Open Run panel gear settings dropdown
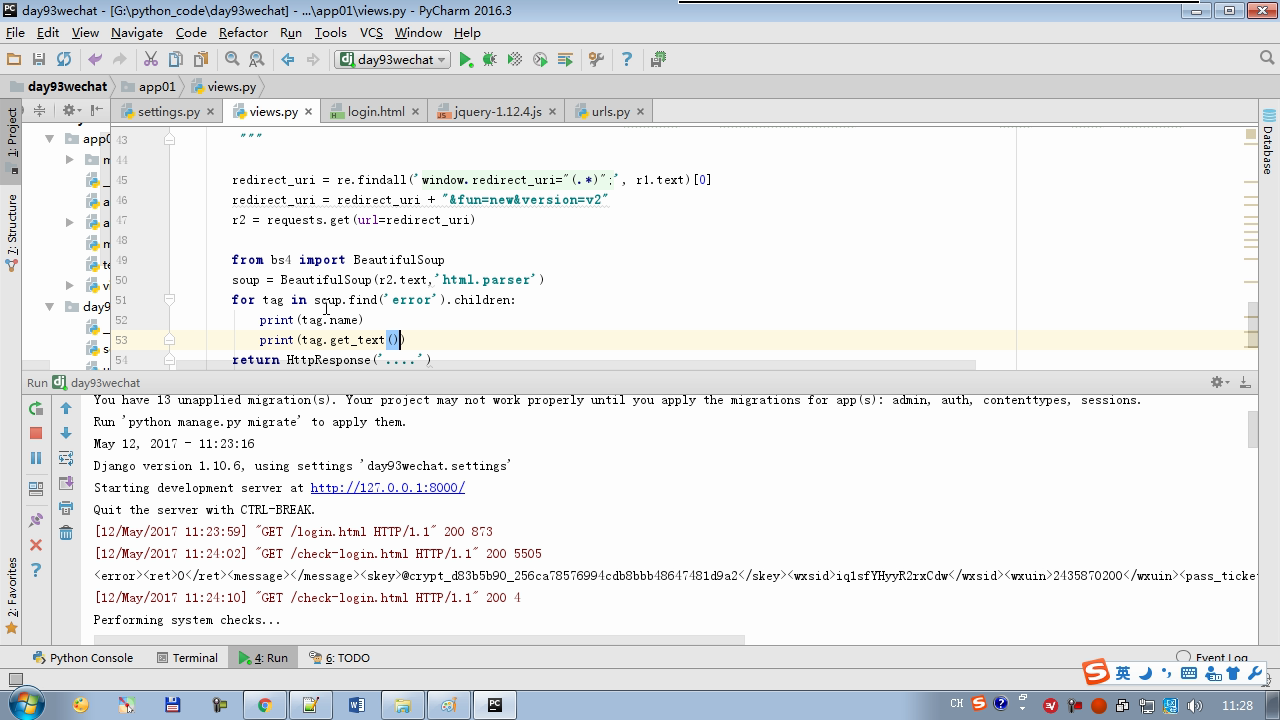Image resolution: width=1280 pixels, height=720 pixels. click(x=1219, y=382)
